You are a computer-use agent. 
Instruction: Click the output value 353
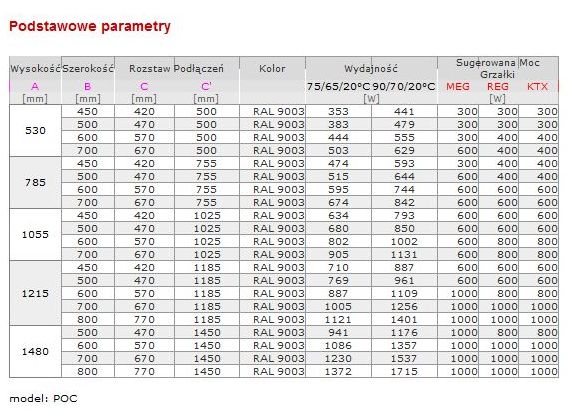click(x=338, y=112)
